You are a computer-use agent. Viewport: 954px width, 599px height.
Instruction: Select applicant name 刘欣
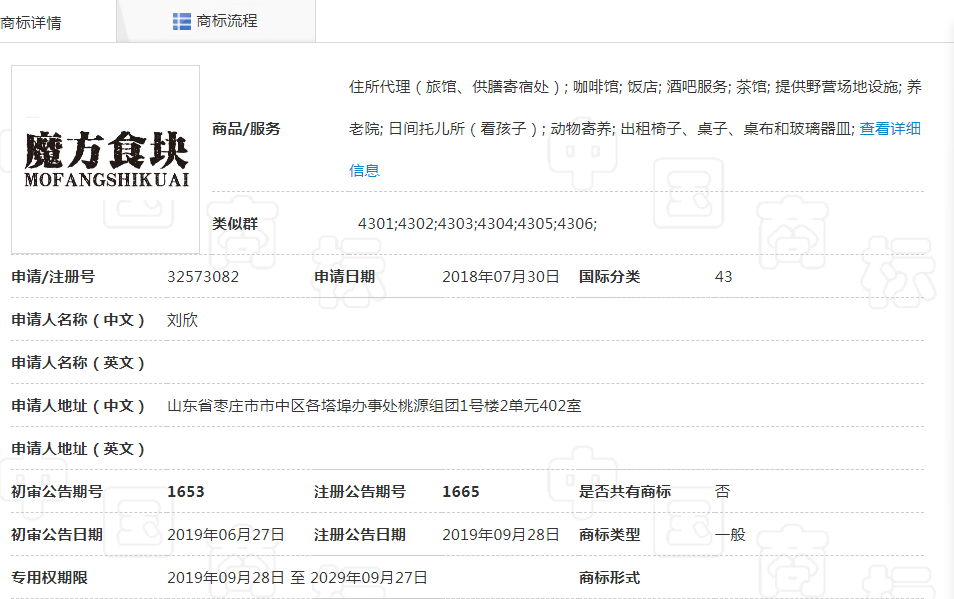click(182, 320)
